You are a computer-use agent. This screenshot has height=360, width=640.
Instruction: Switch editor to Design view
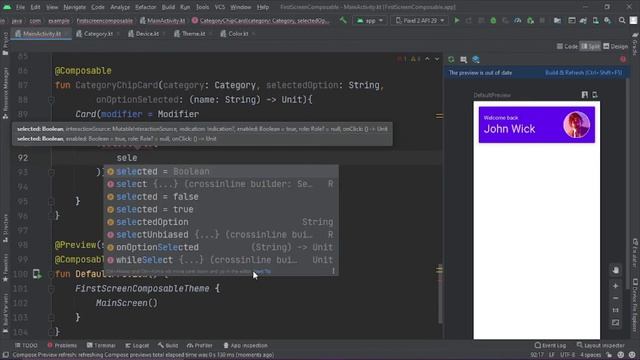(x=615, y=47)
